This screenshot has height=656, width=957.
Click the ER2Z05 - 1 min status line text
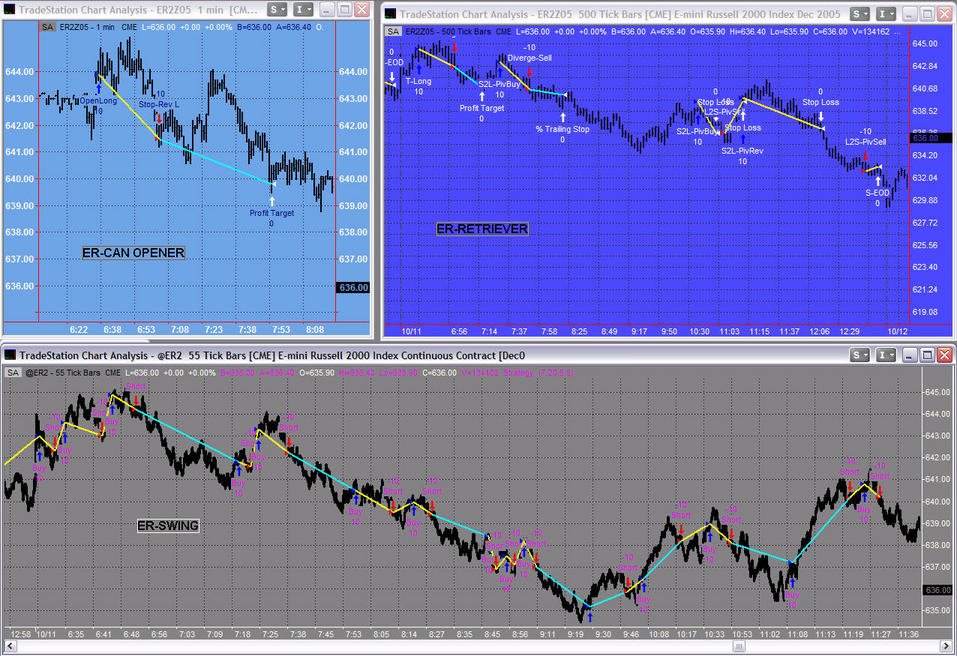(87, 27)
